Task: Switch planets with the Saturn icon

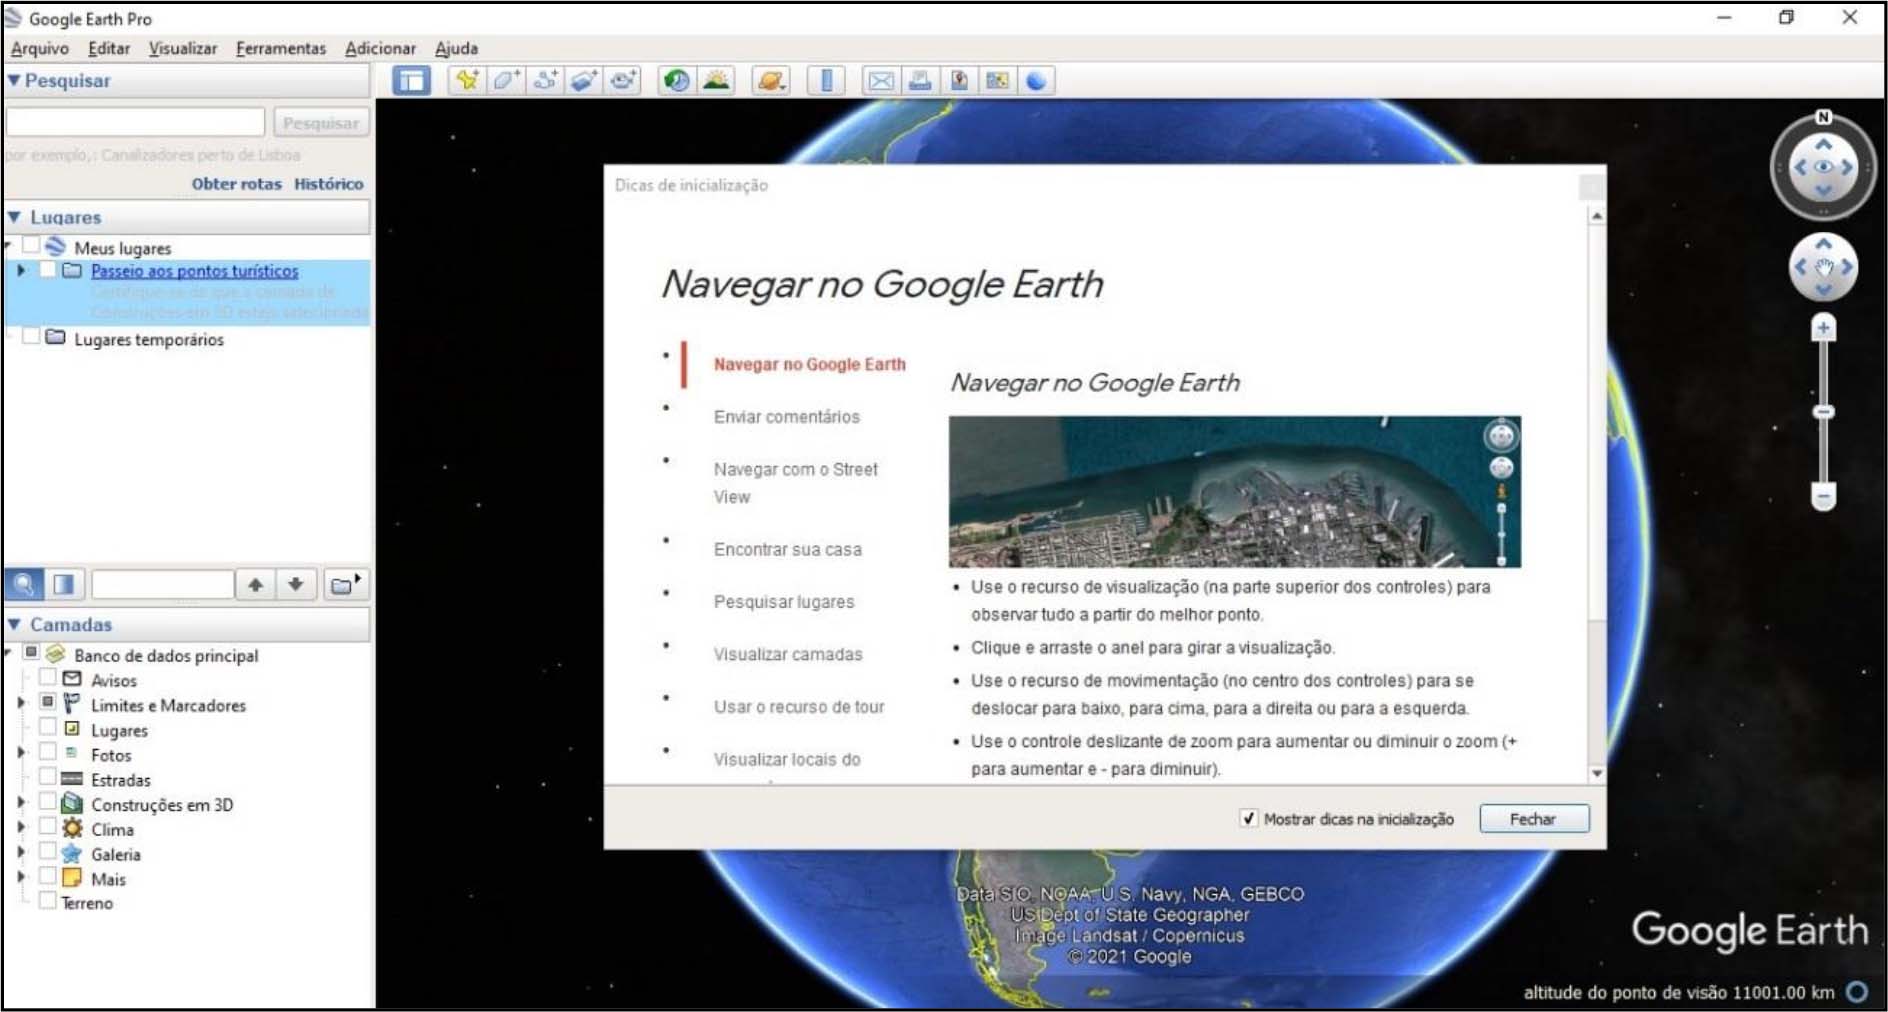Action: pyautogui.click(x=771, y=81)
